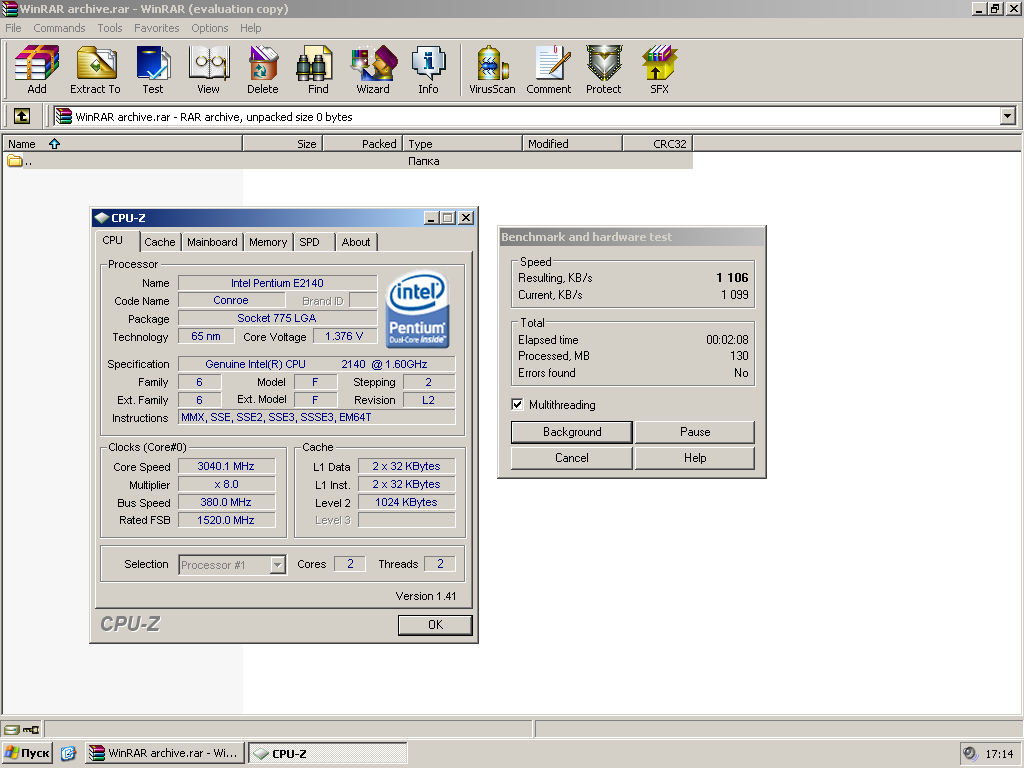Click the 1024 KBytes Level 2 value
This screenshot has width=1024, height=768.
click(406, 502)
